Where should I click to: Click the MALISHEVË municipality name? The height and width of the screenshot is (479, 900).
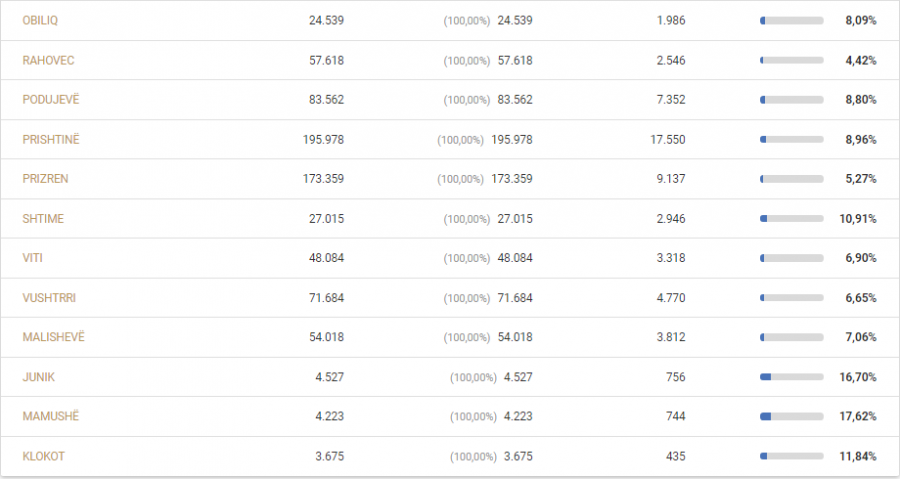[x=53, y=337]
